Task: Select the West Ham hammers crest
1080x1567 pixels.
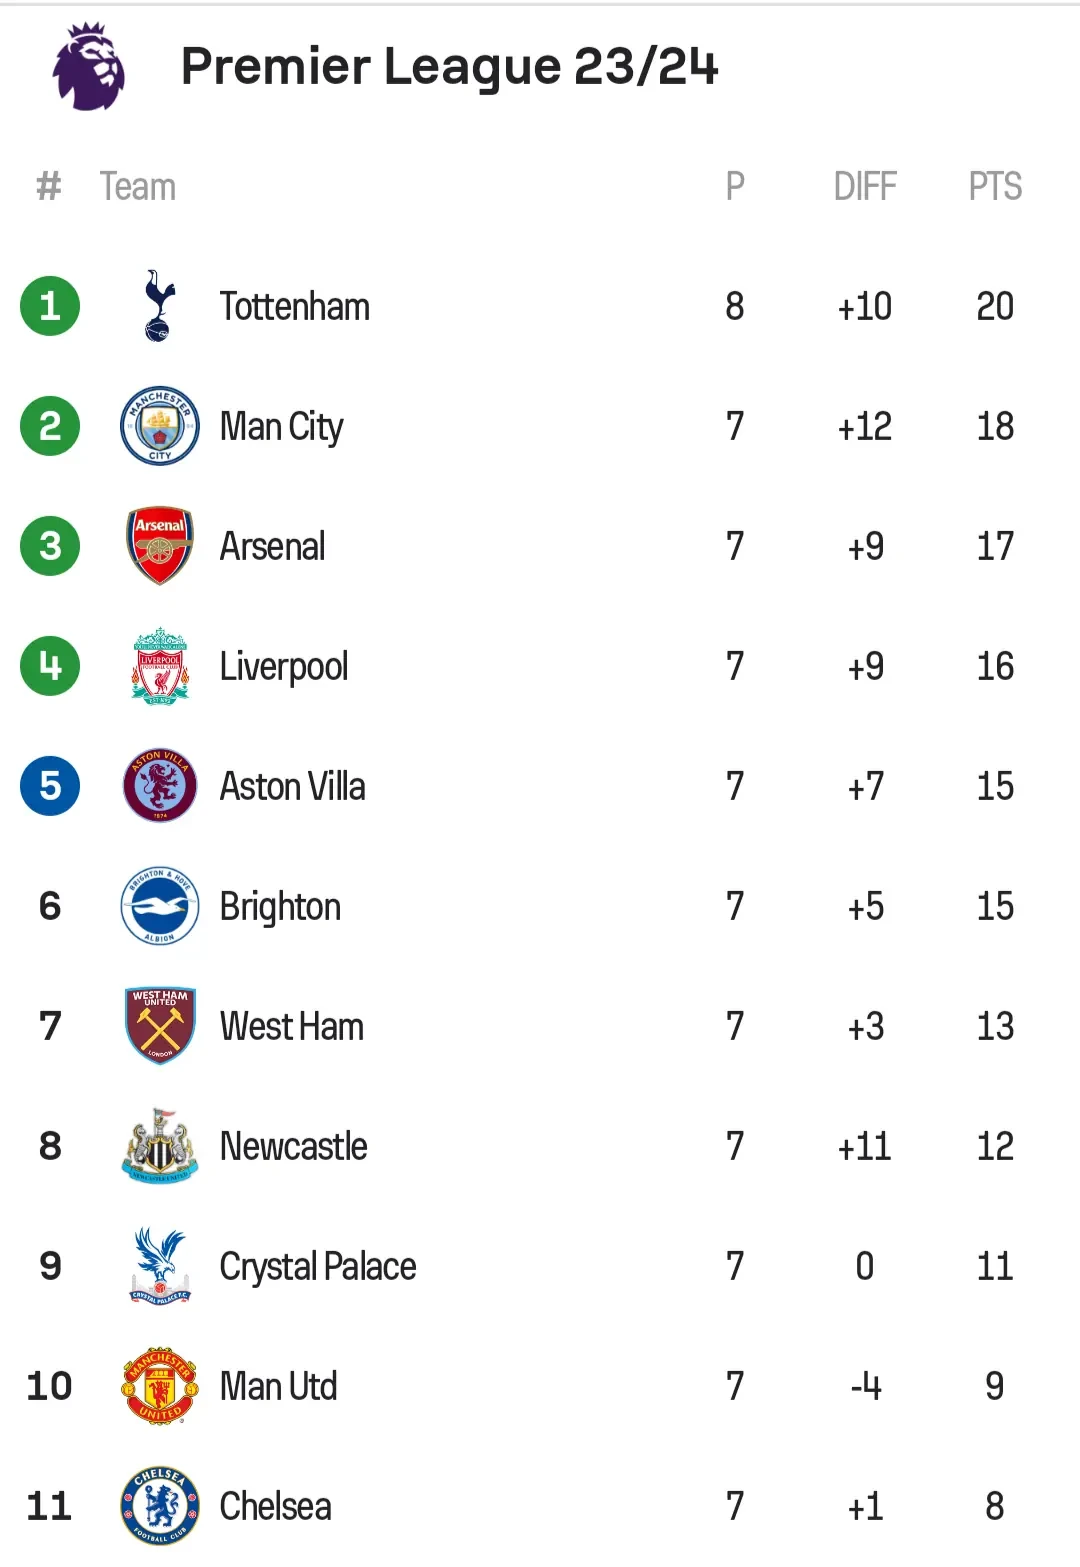Action: [160, 1026]
